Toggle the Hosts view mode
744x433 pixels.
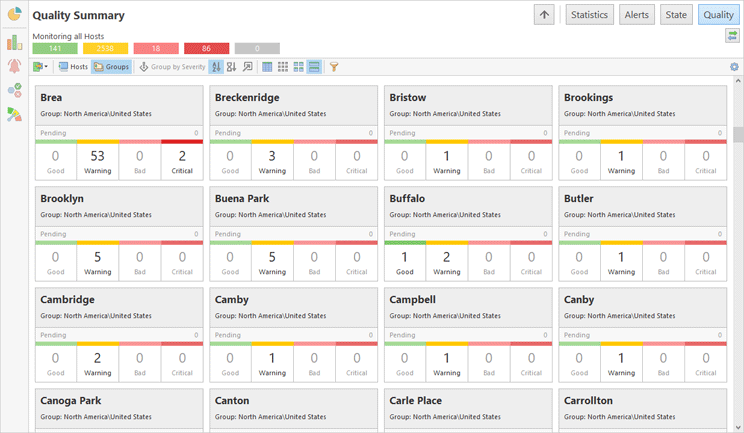click(73, 67)
